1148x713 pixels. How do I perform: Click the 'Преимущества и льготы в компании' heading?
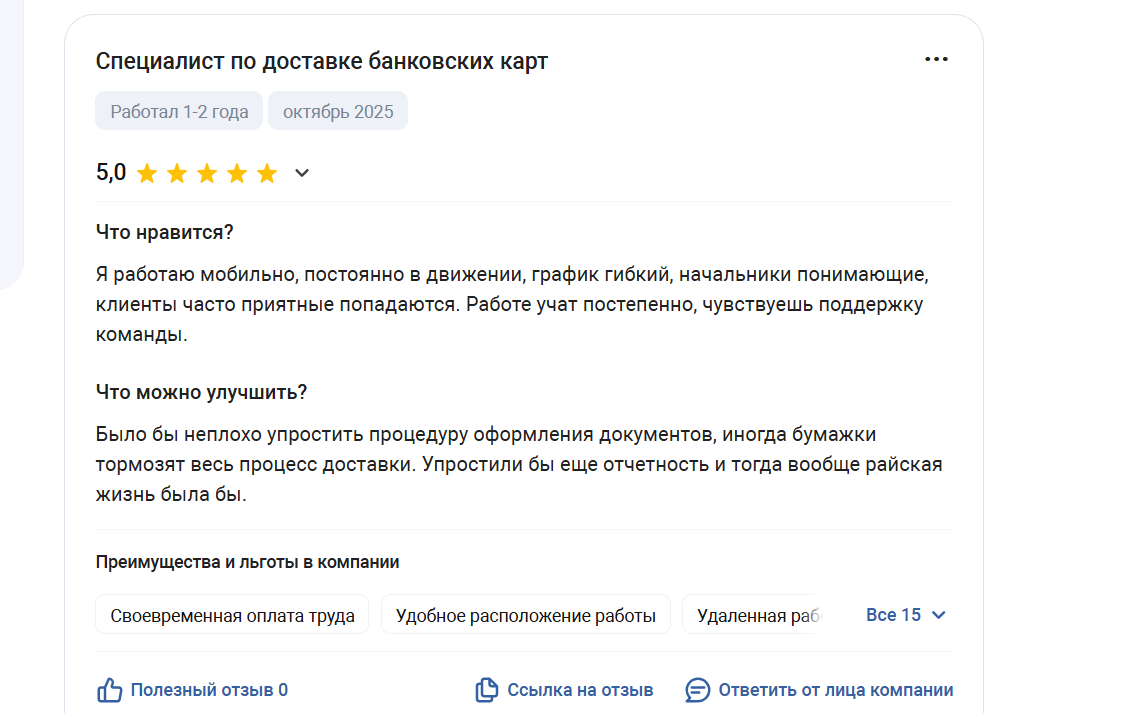pyautogui.click(x=247, y=562)
